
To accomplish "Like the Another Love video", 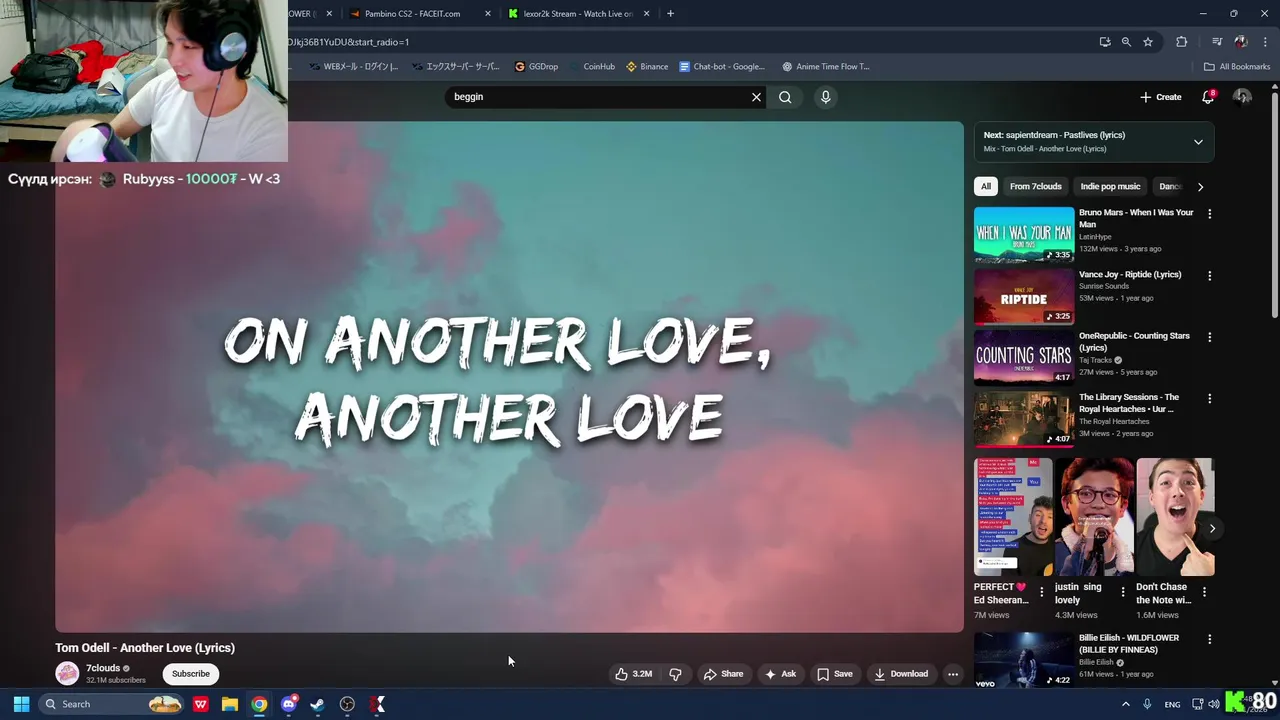I will pyautogui.click(x=633, y=674).
